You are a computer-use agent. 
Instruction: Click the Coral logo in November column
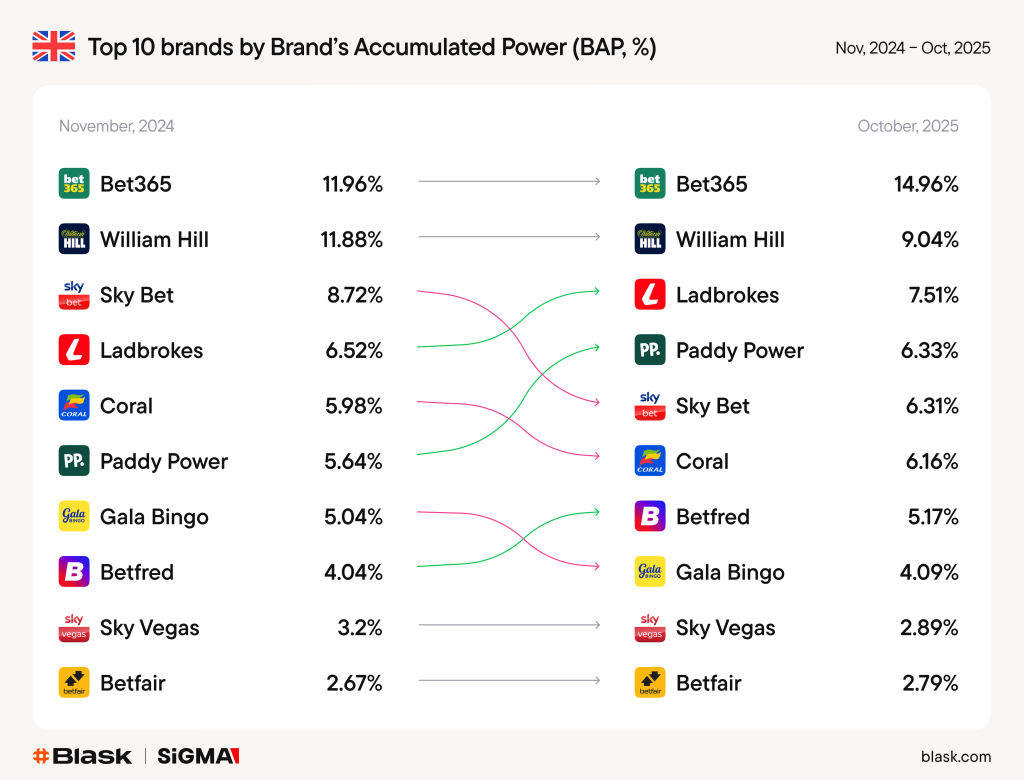coord(74,406)
